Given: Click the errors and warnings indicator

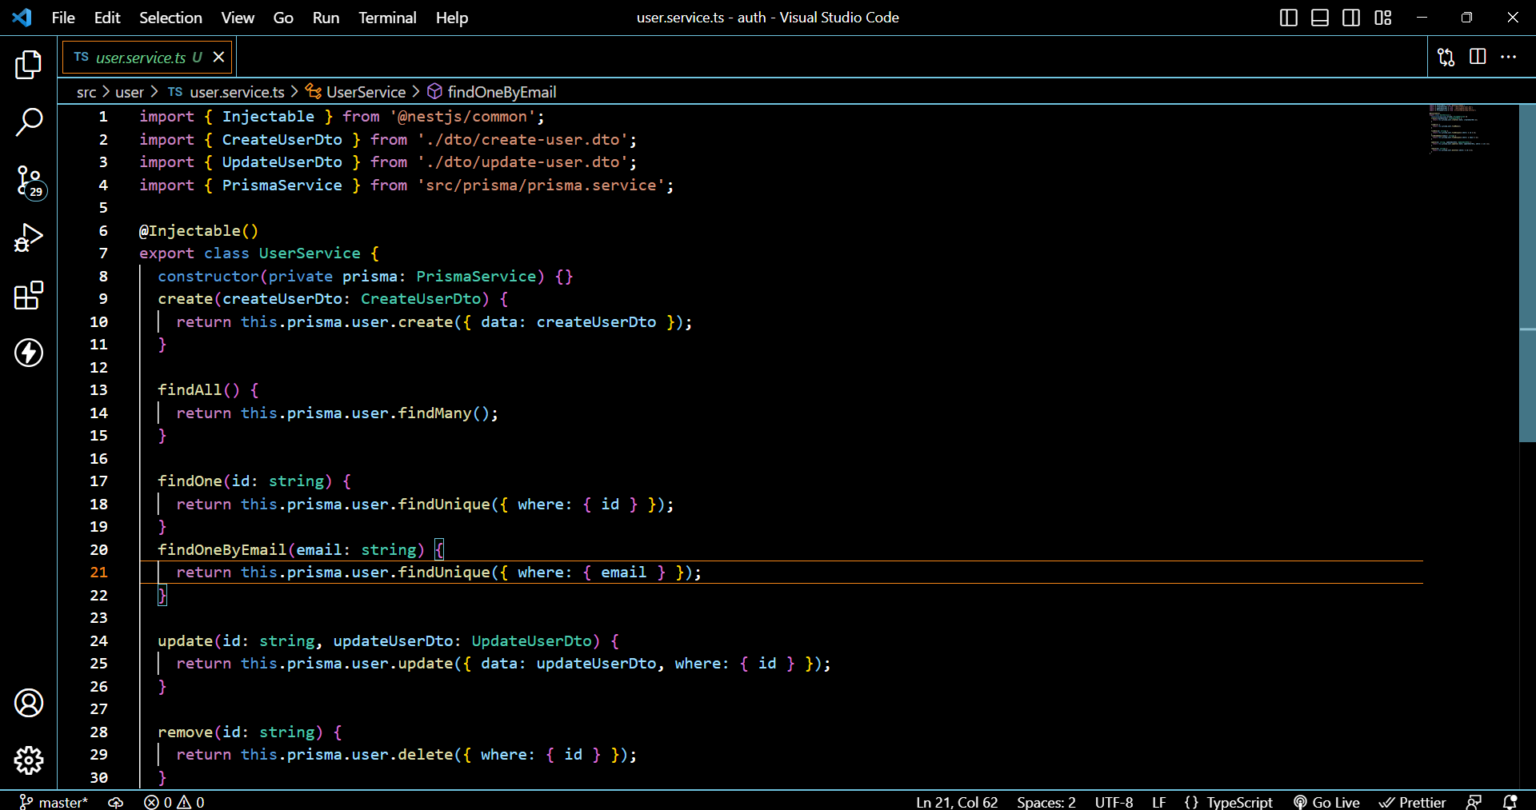Looking at the screenshot, I should click(x=174, y=801).
